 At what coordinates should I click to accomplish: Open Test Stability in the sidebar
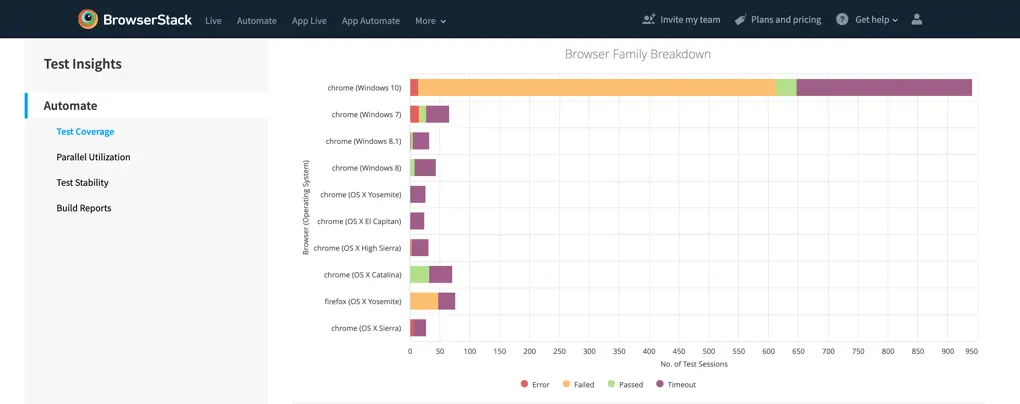click(x=82, y=183)
